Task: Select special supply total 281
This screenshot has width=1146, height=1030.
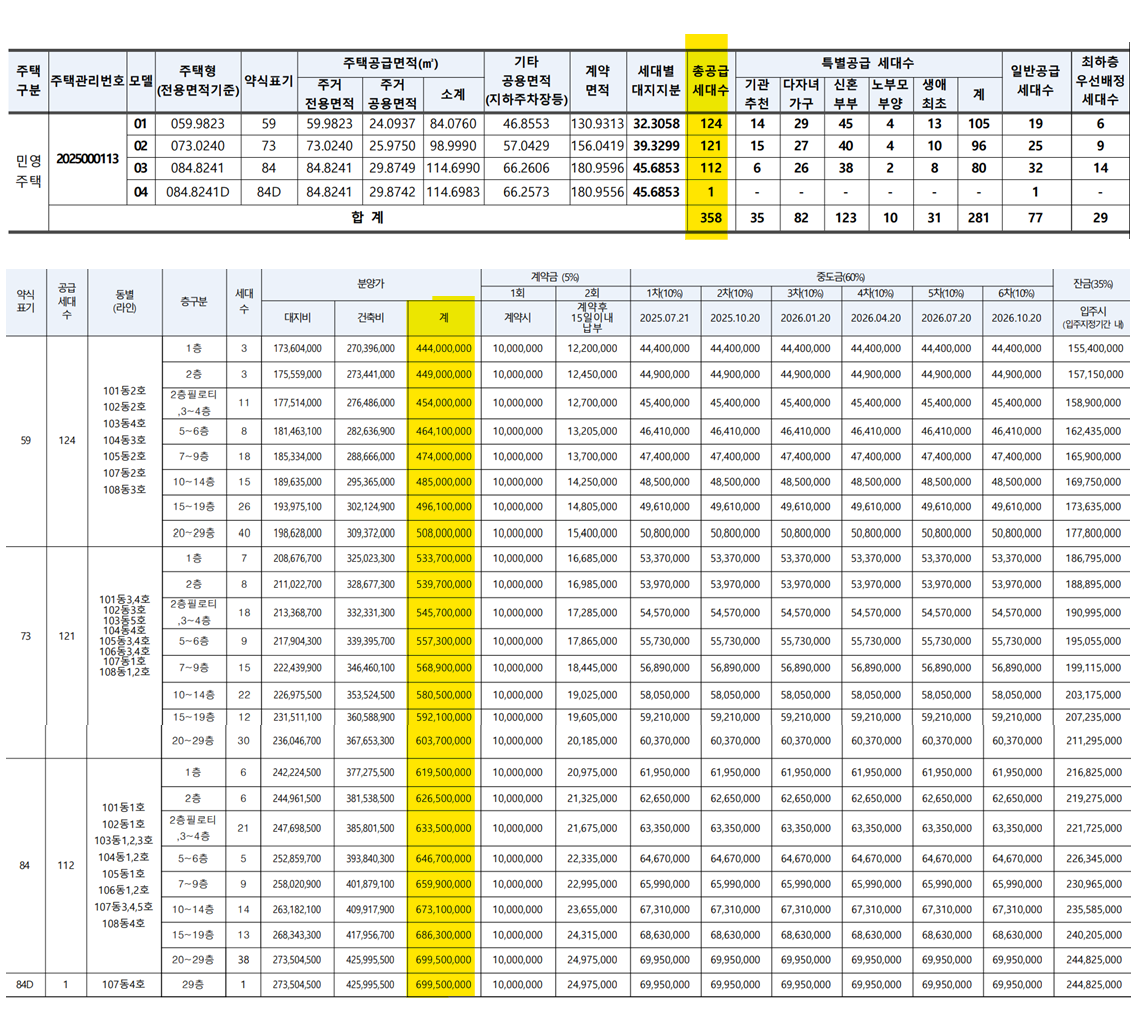Action: [979, 217]
